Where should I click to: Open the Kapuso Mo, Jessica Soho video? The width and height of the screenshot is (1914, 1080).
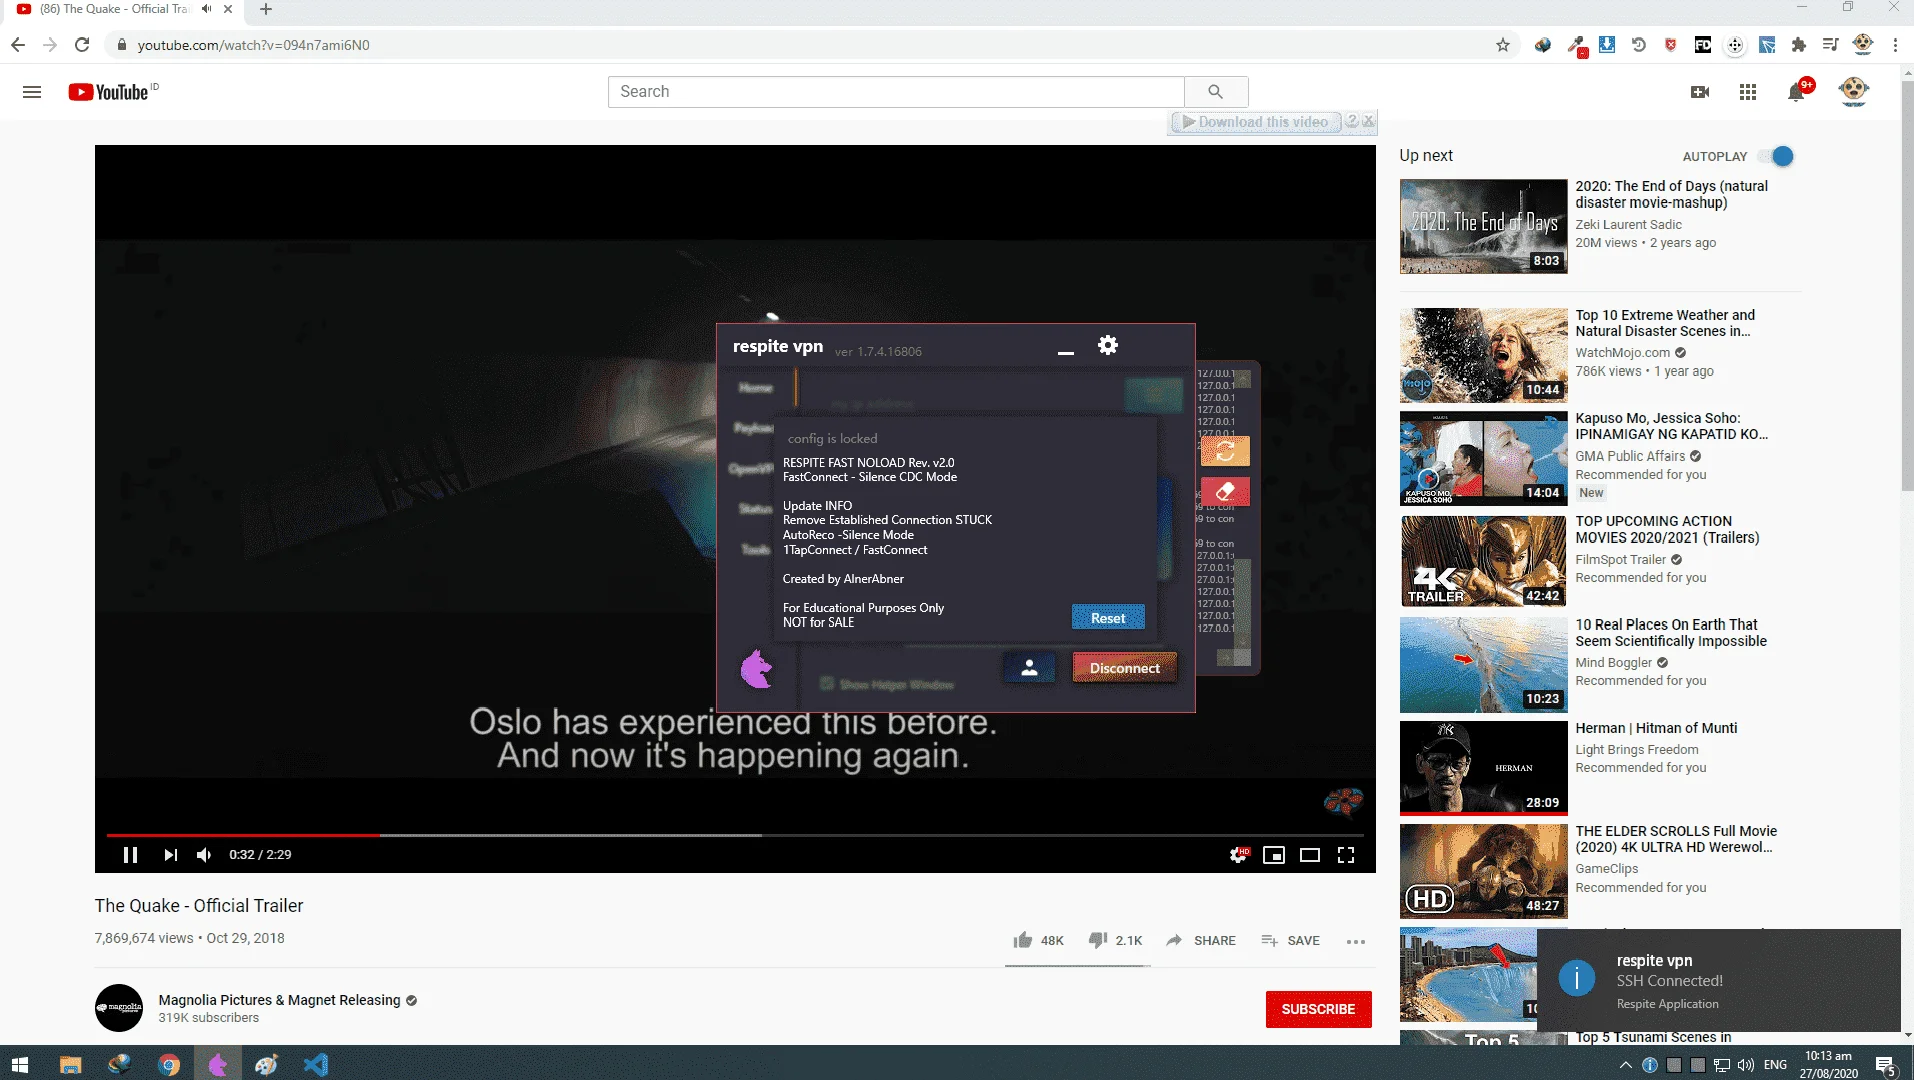tap(1671, 426)
